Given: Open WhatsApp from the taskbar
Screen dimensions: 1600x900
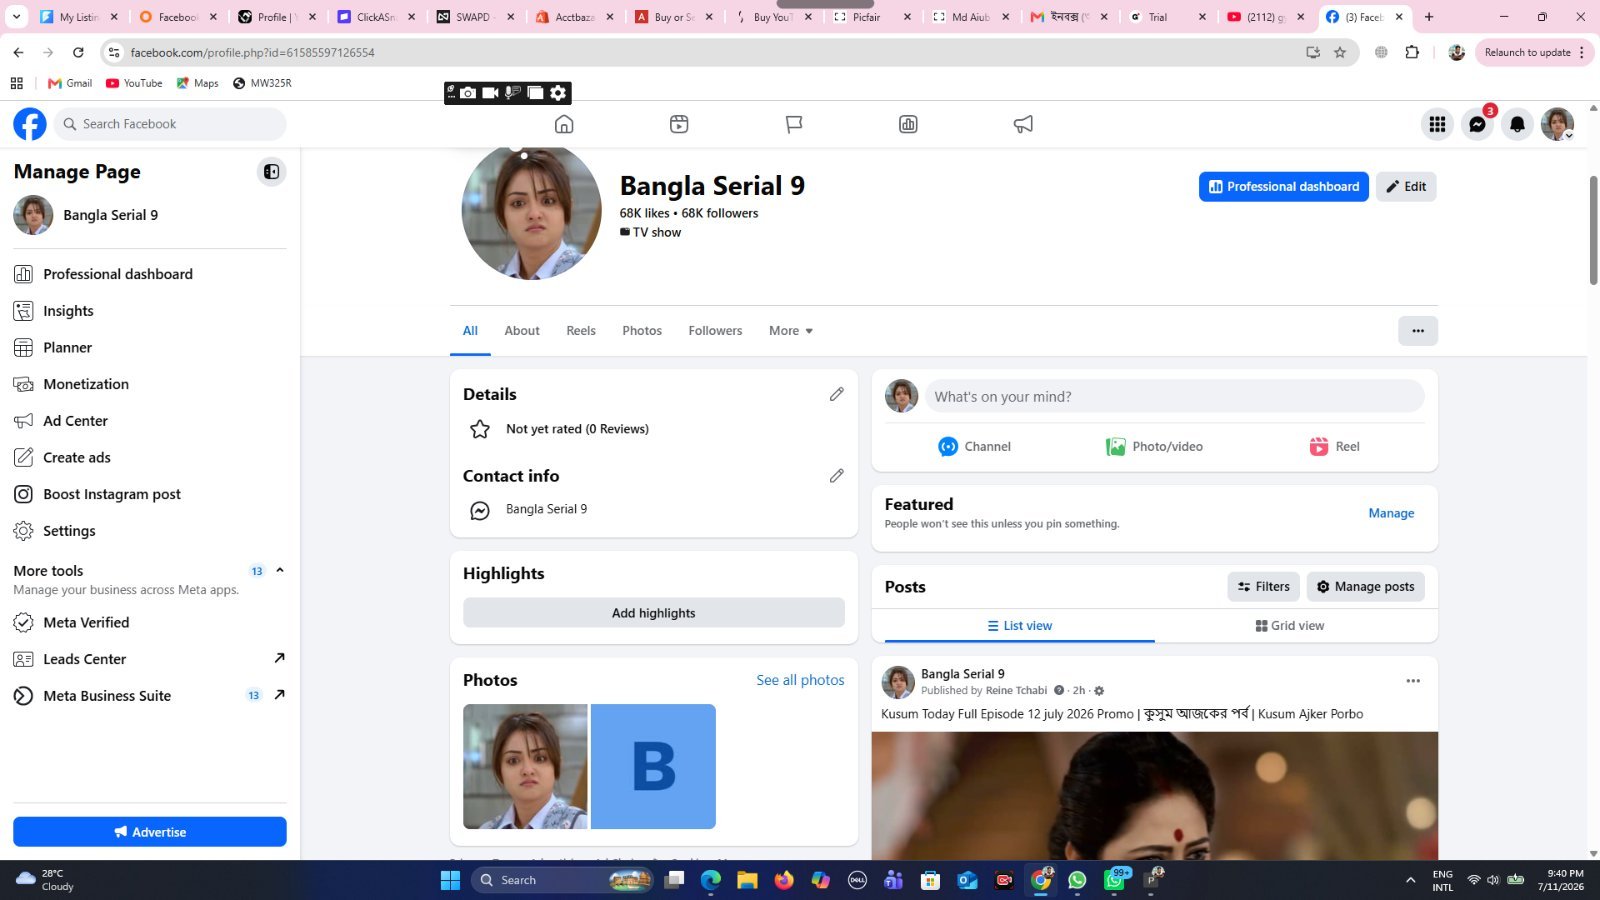Looking at the screenshot, I should (1077, 880).
